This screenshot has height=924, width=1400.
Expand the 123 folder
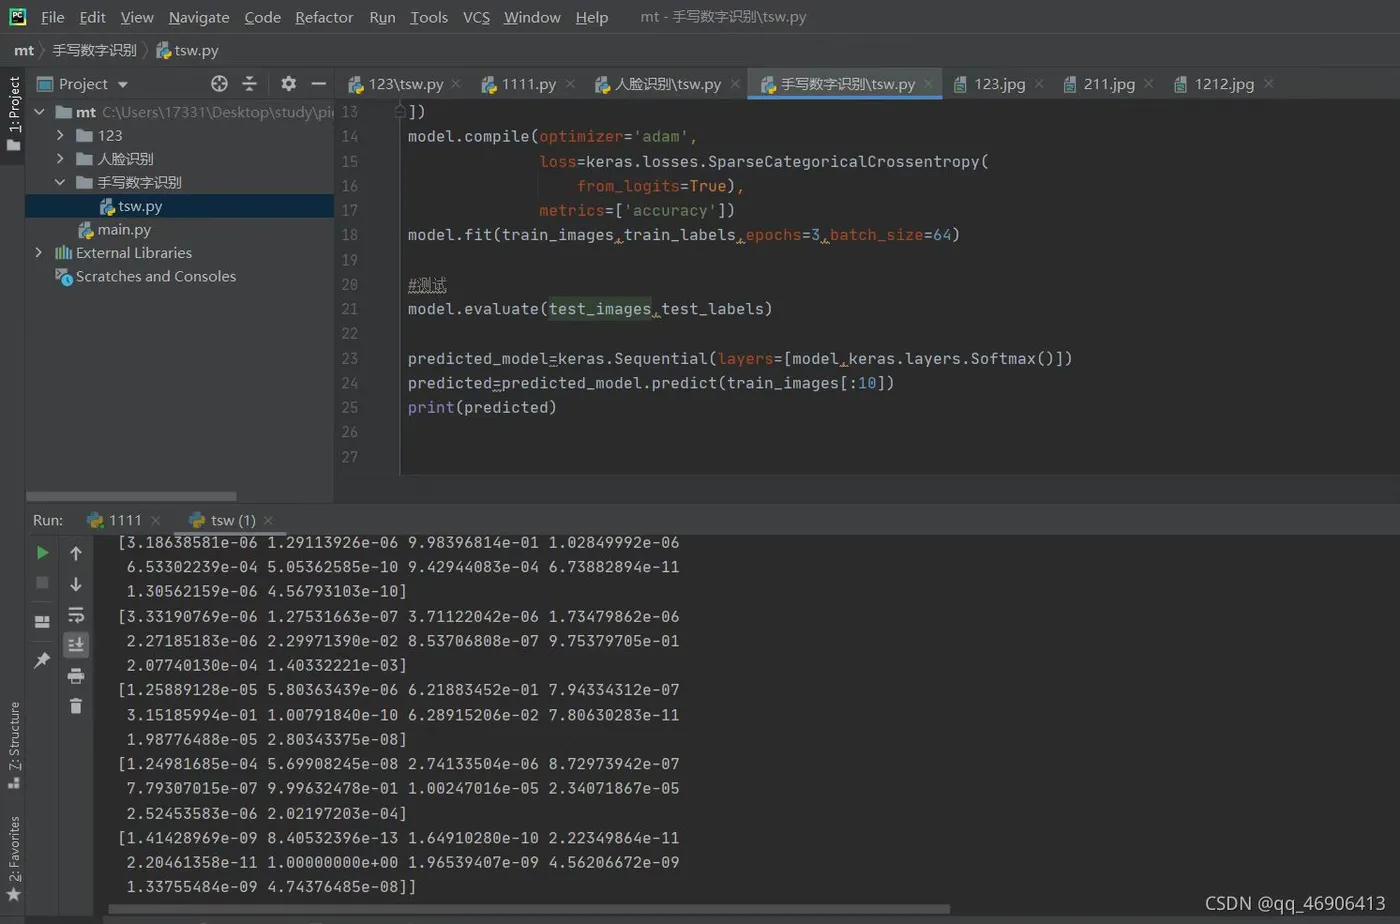point(60,135)
